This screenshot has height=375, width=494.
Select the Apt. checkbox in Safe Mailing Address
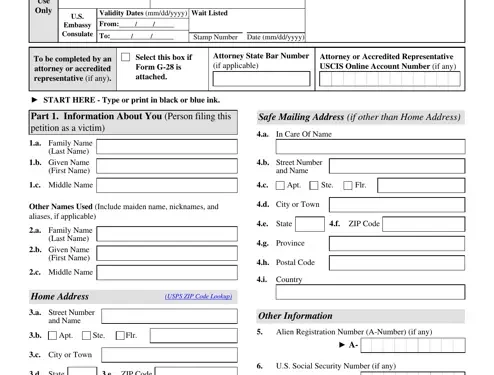point(280,185)
